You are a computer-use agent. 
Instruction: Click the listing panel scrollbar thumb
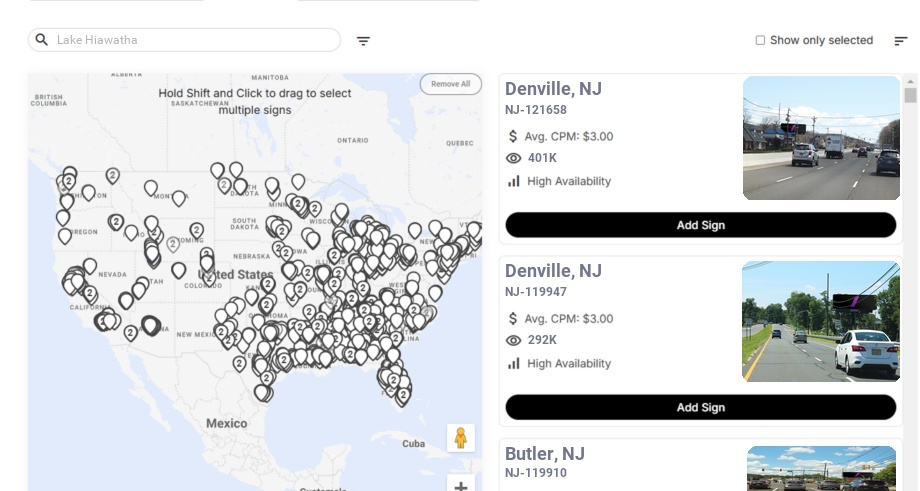[910, 95]
